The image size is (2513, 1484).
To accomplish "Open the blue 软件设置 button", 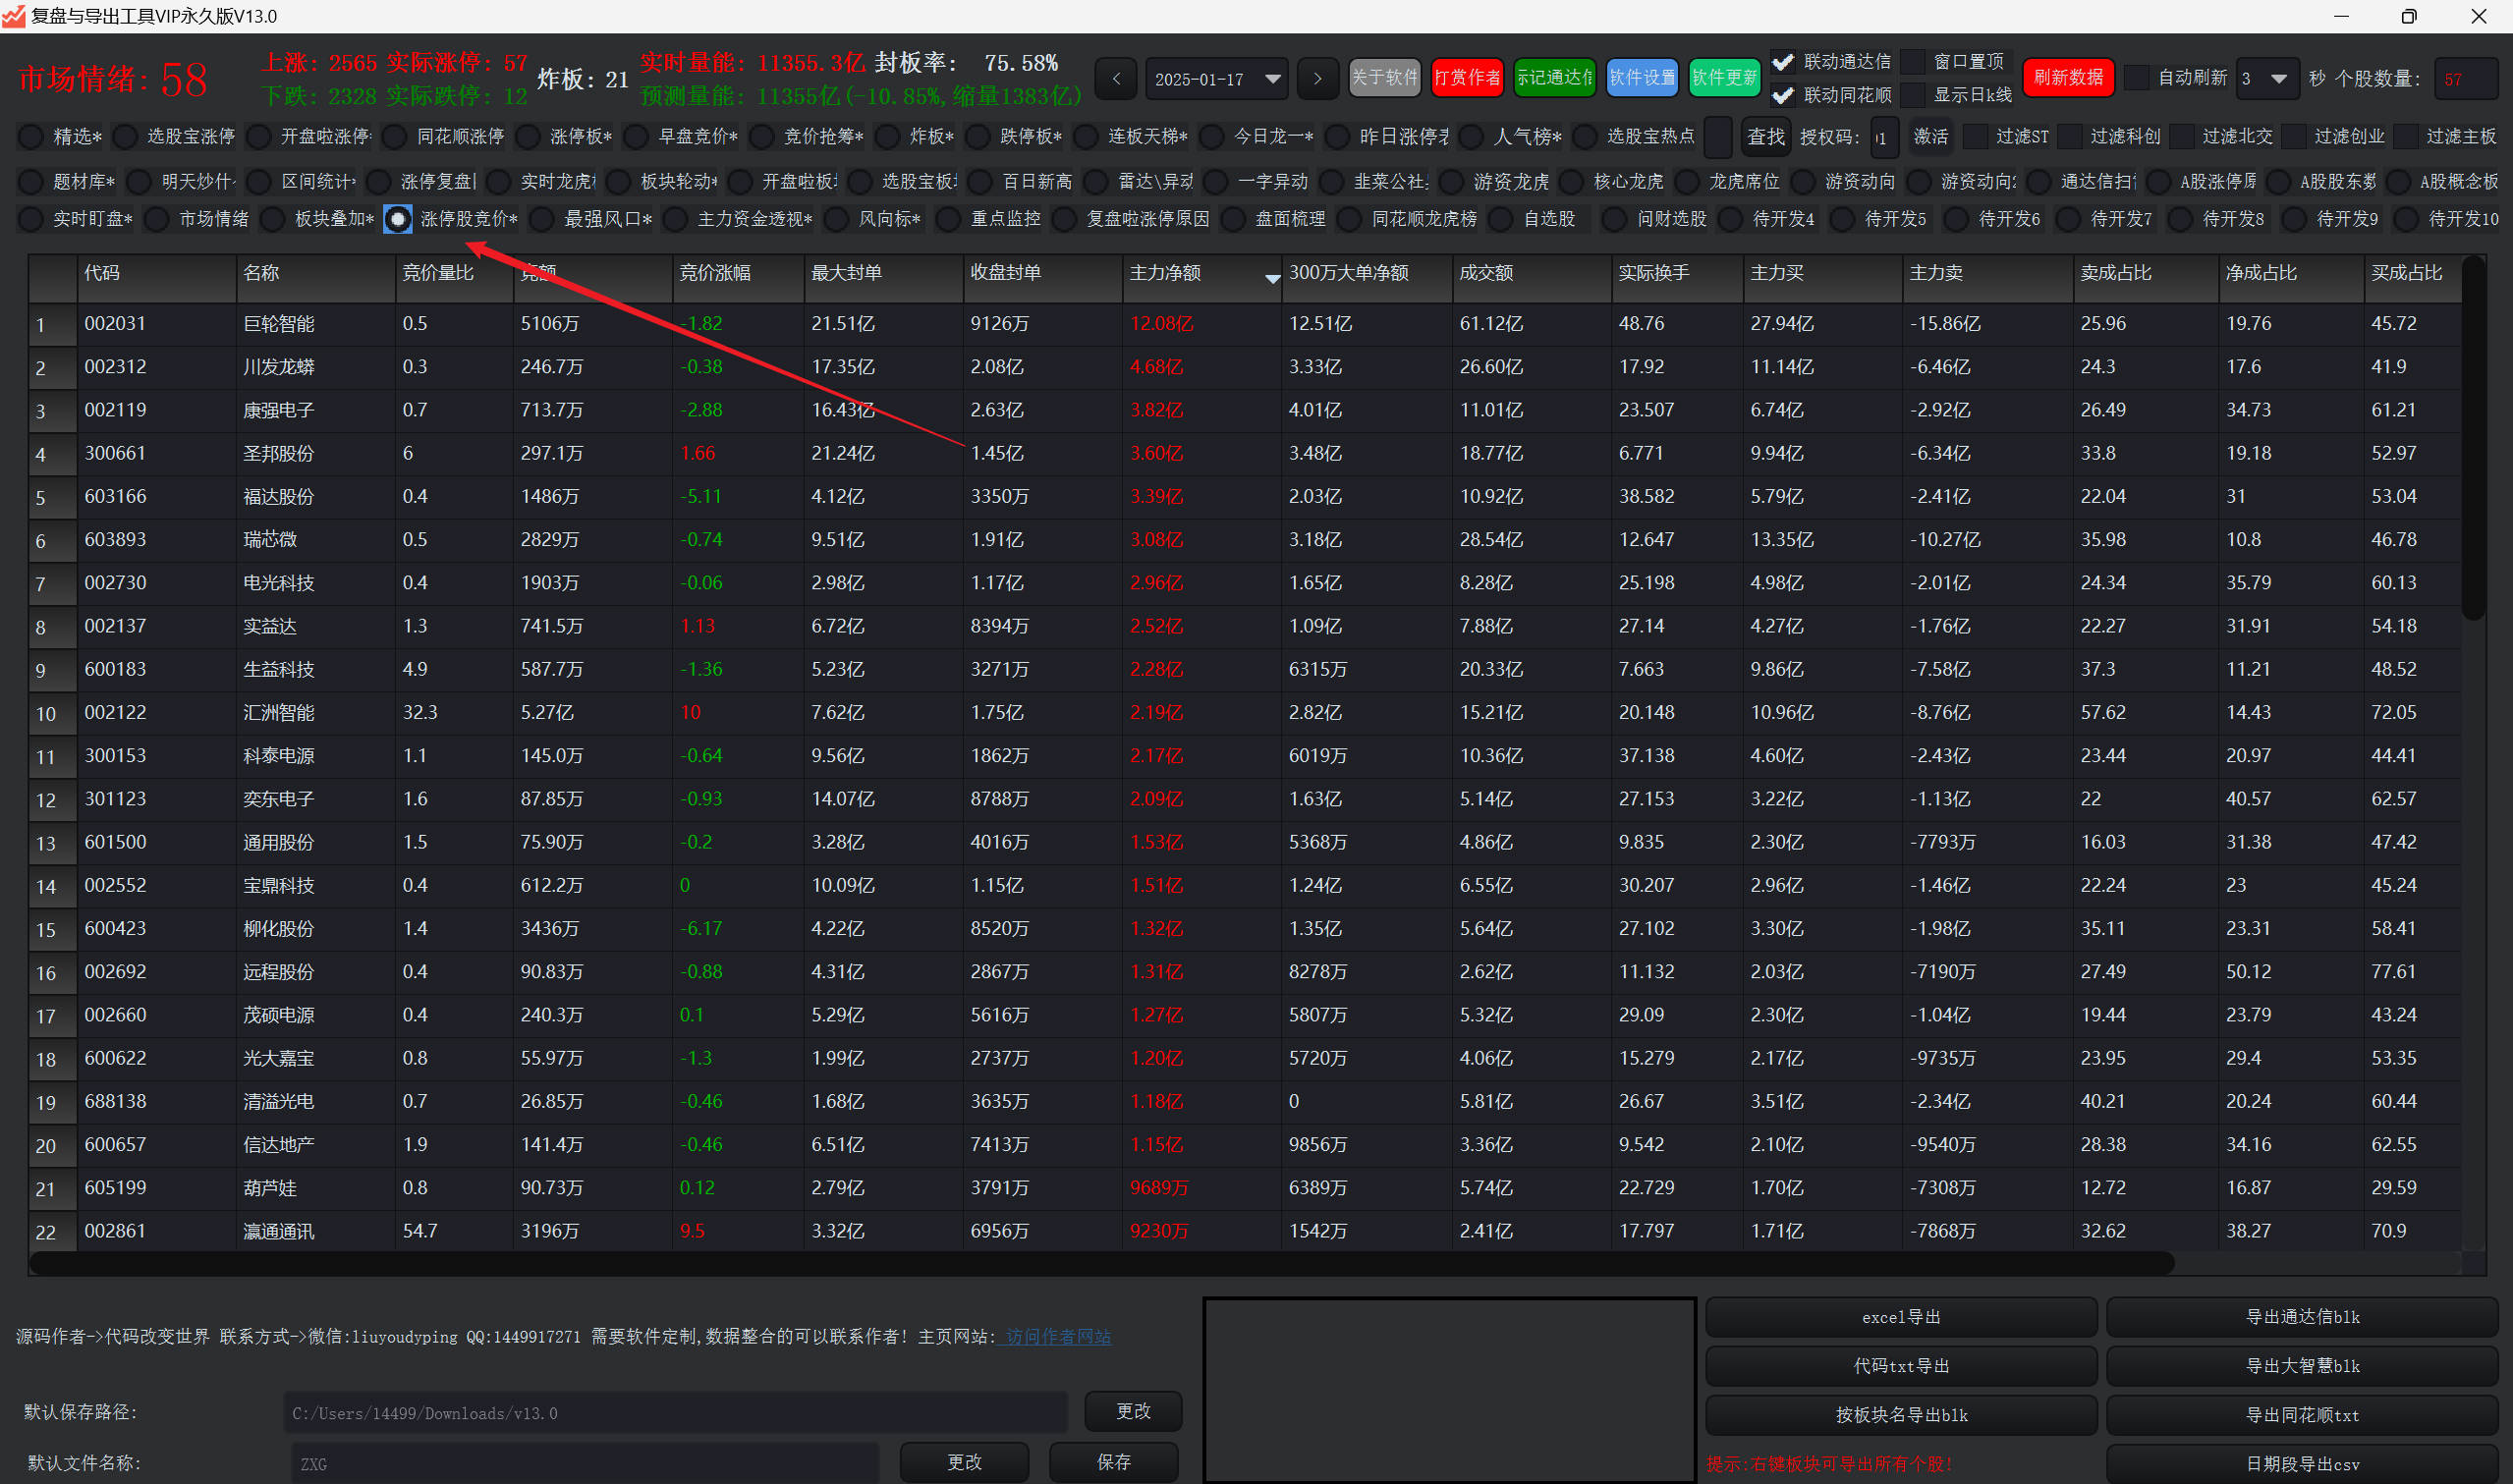I will (x=1641, y=78).
